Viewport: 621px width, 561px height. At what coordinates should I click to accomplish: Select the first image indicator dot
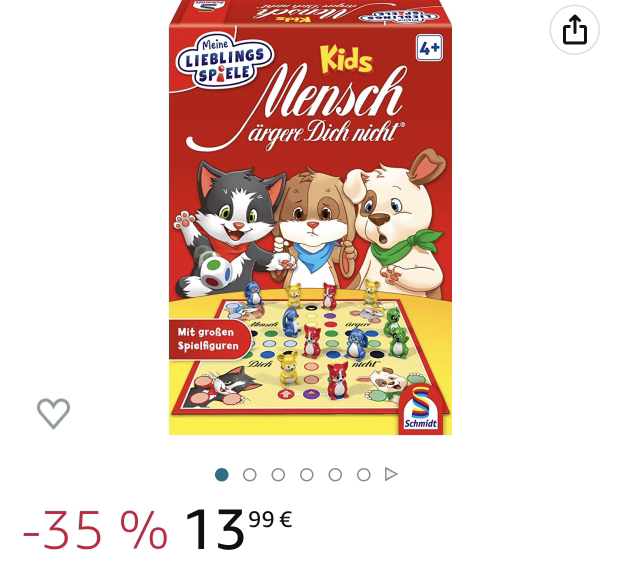tap(221, 474)
